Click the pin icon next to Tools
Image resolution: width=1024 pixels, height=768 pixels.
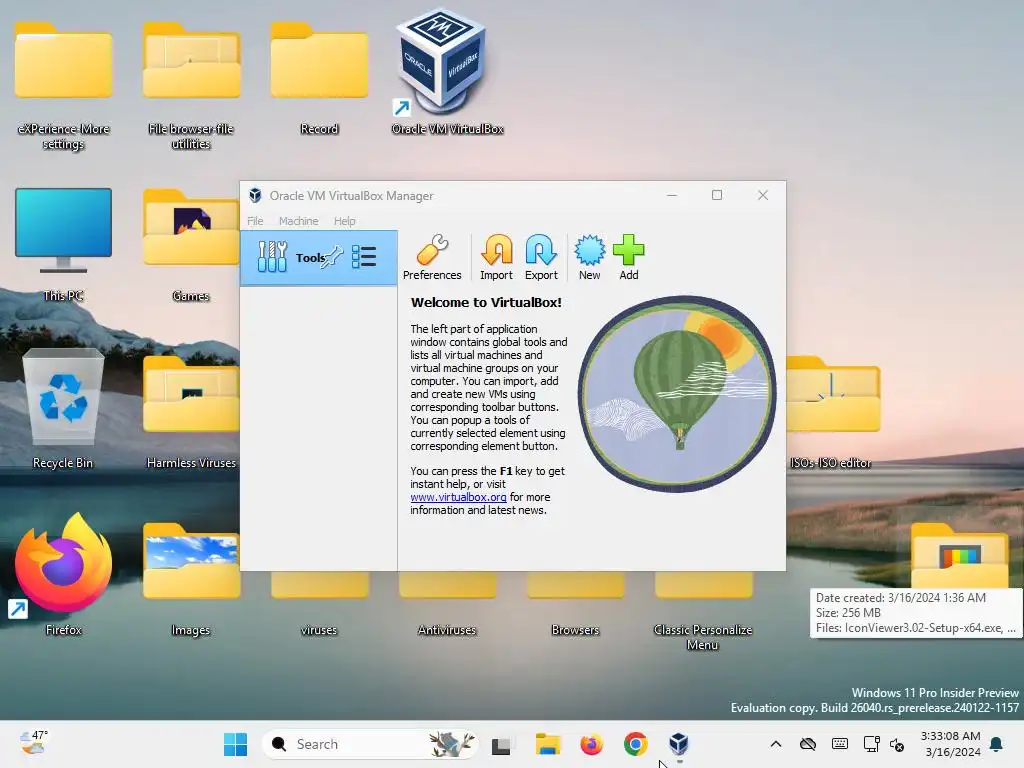click(x=332, y=257)
